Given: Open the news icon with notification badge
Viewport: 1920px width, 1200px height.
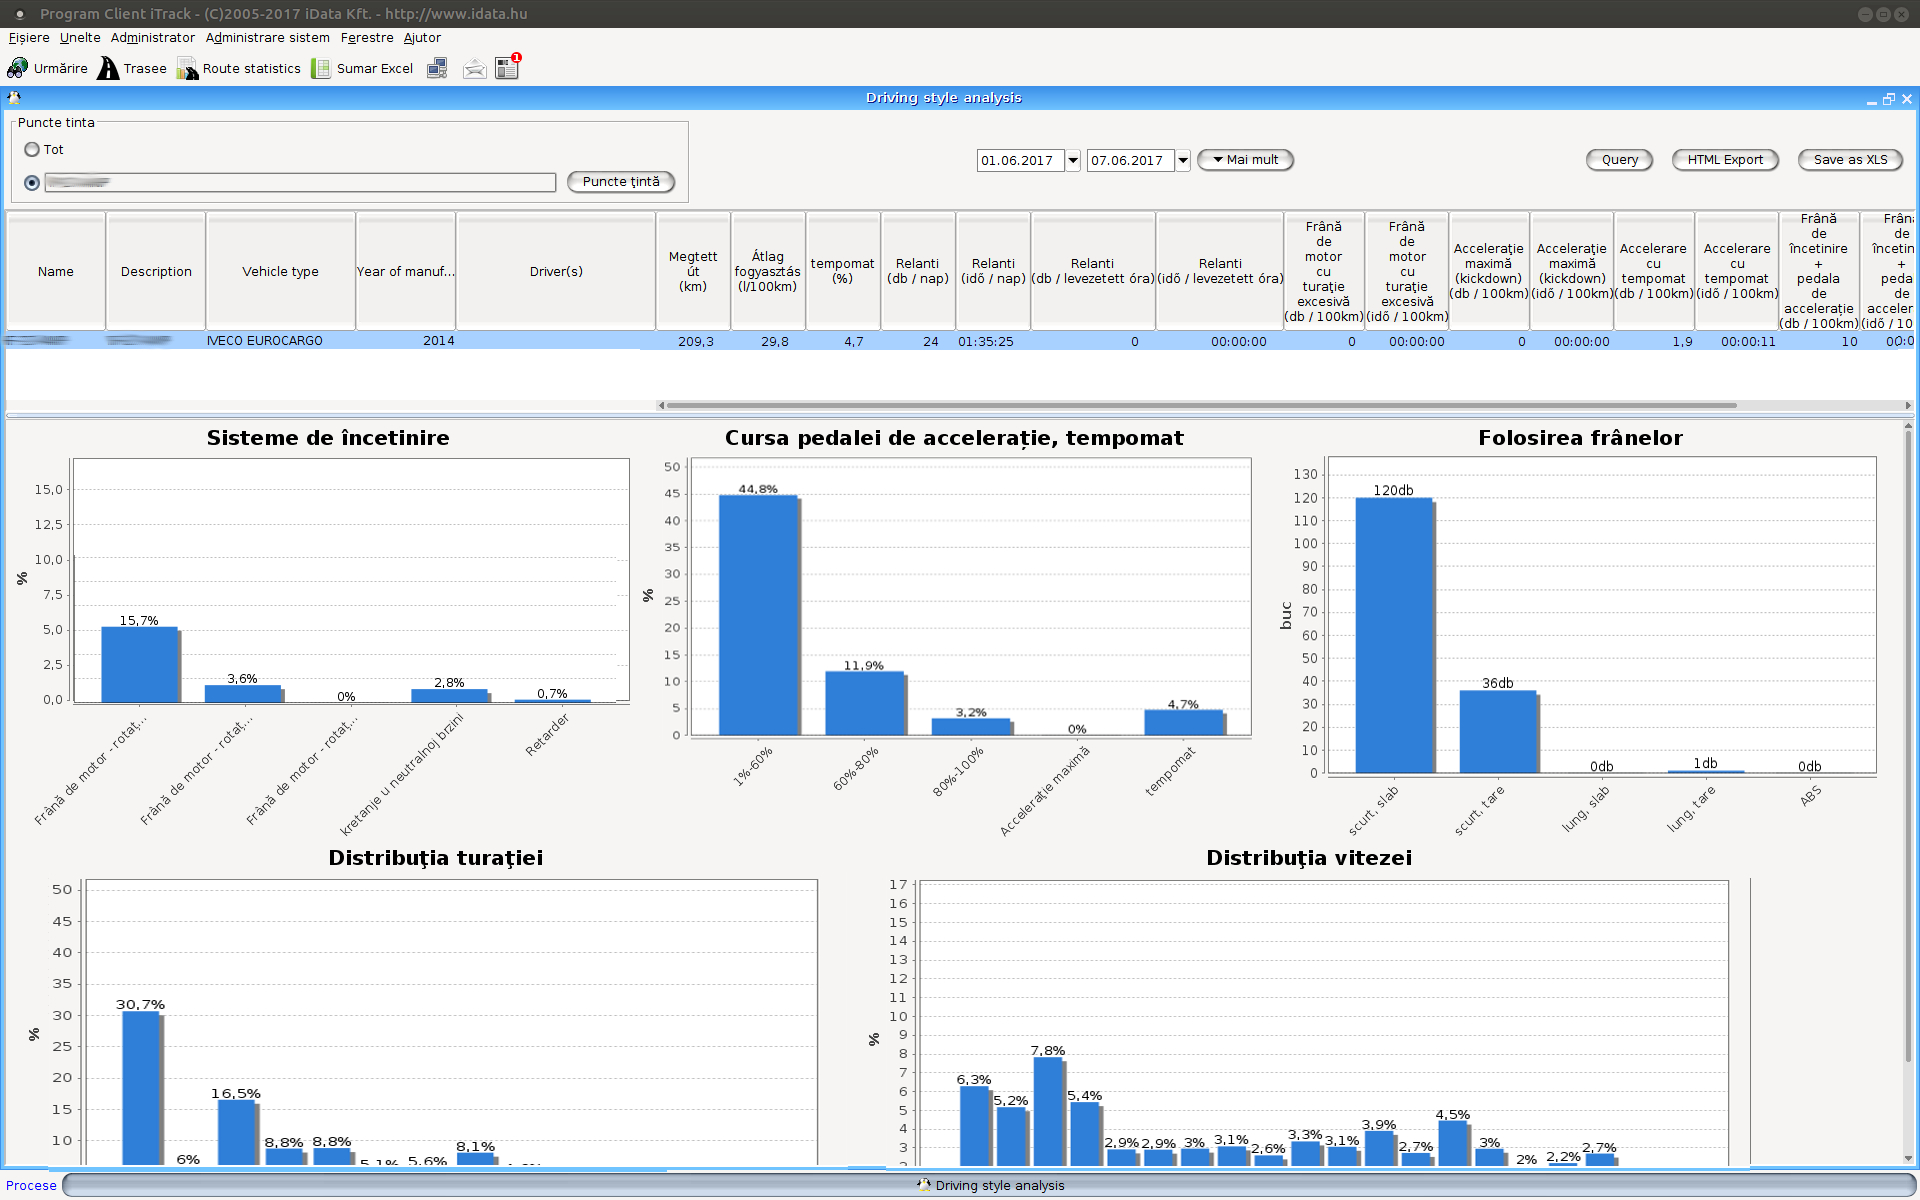Looking at the screenshot, I should tap(507, 67).
